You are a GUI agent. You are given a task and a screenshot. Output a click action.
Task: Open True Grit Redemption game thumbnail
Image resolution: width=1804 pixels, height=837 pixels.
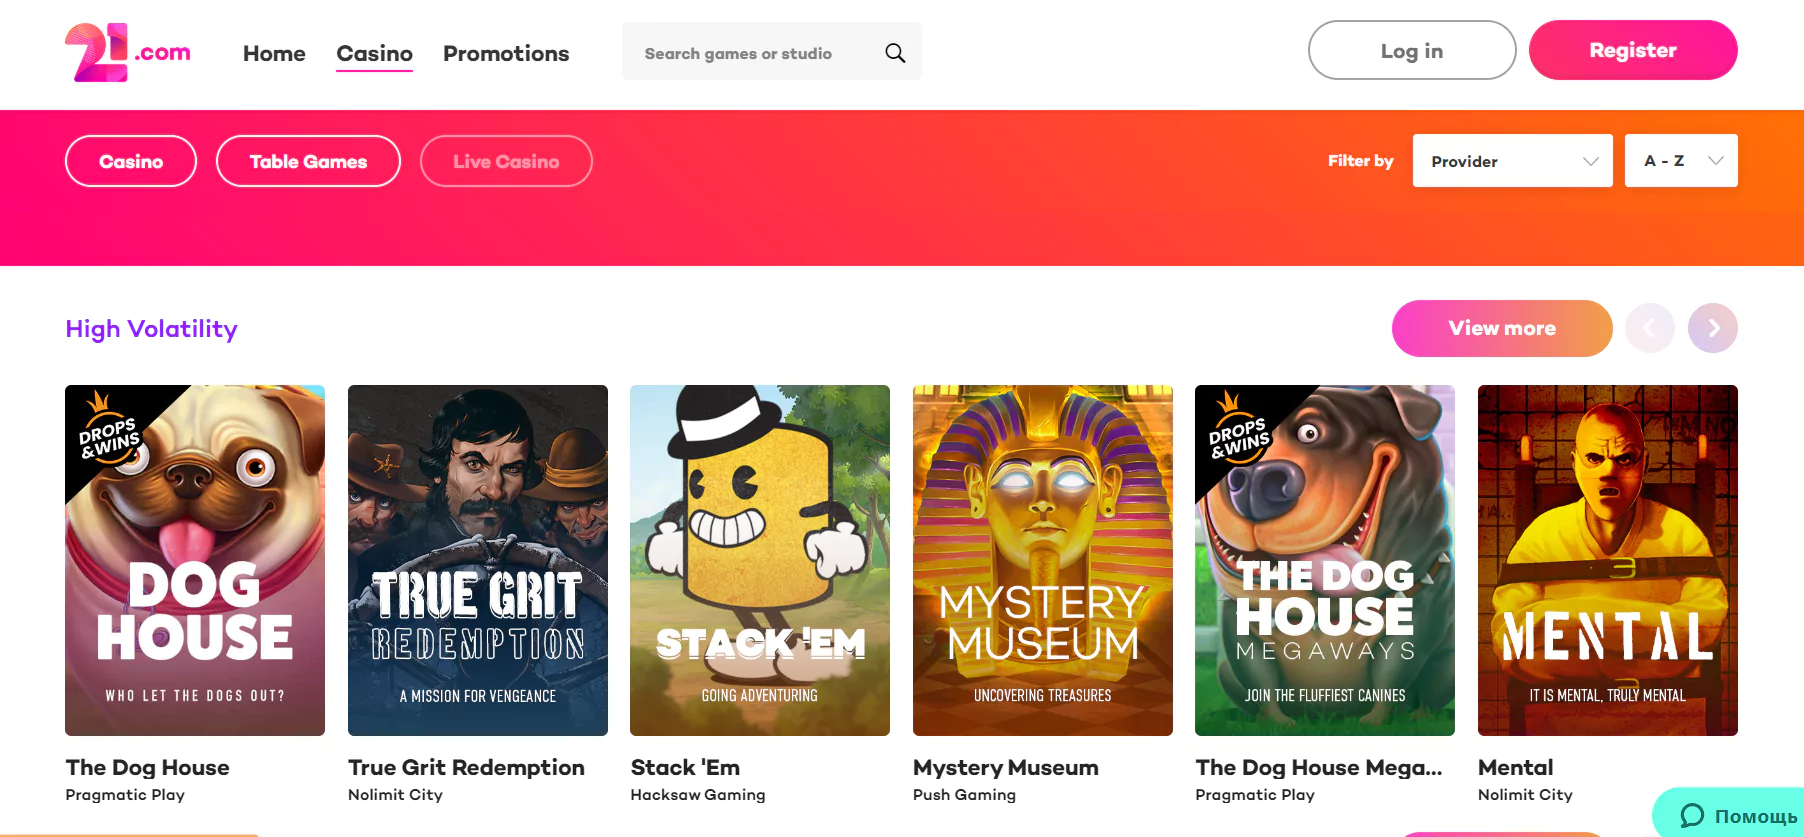click(478, 560)
